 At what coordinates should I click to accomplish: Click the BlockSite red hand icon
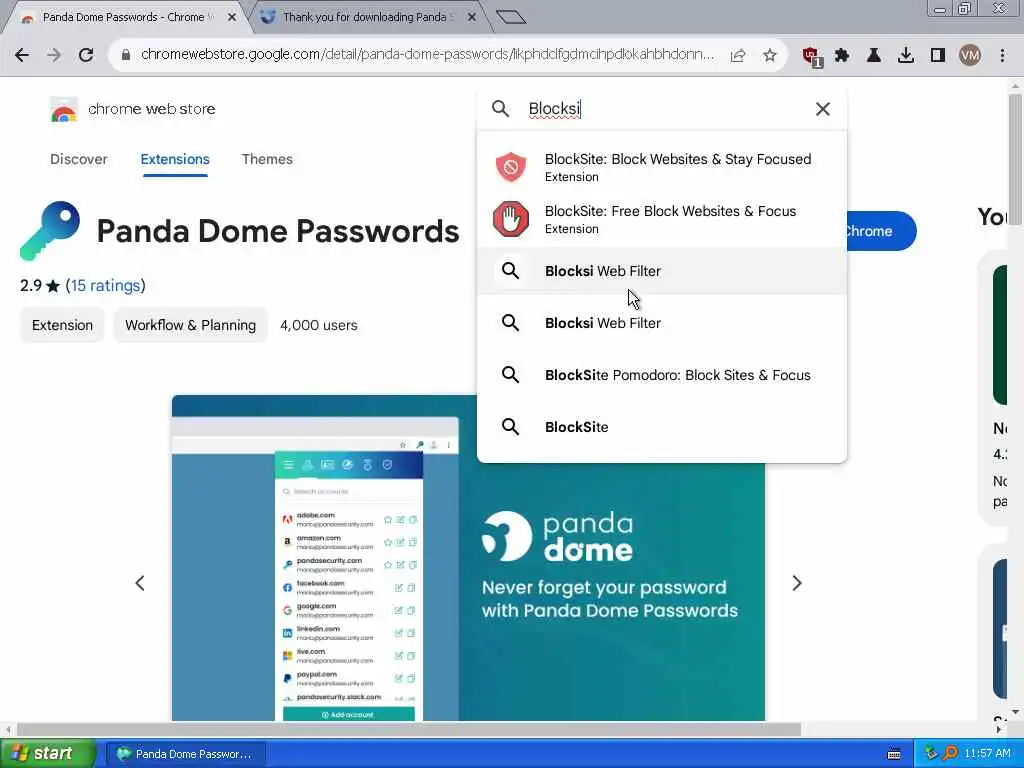511,219
